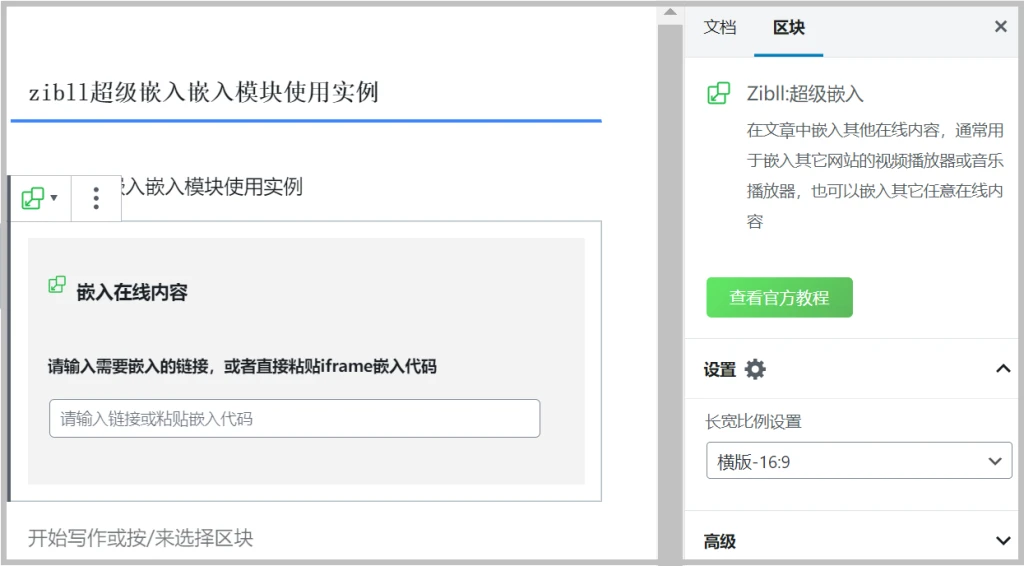Click the 开始写作或按/来选择区块 paragraph placeholder
The image size is (1024, 566).
pos(140,538)
